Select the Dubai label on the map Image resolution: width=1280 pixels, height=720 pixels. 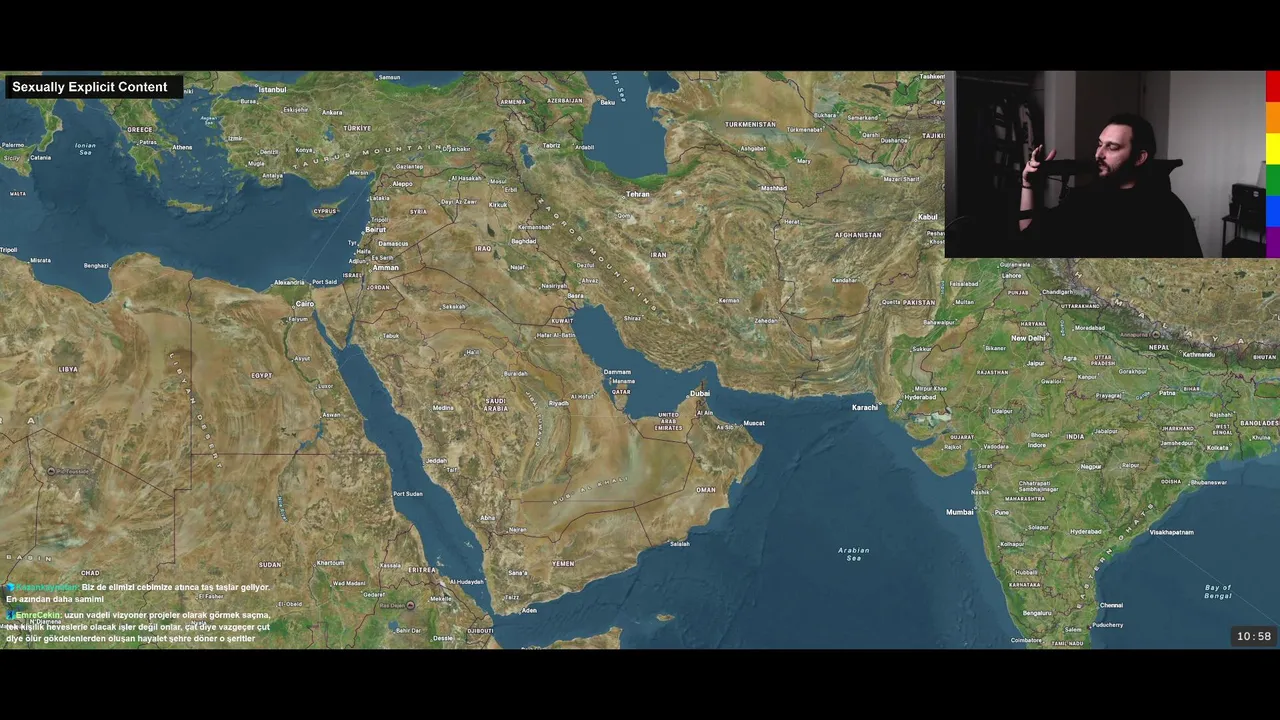tap(700, 394)
